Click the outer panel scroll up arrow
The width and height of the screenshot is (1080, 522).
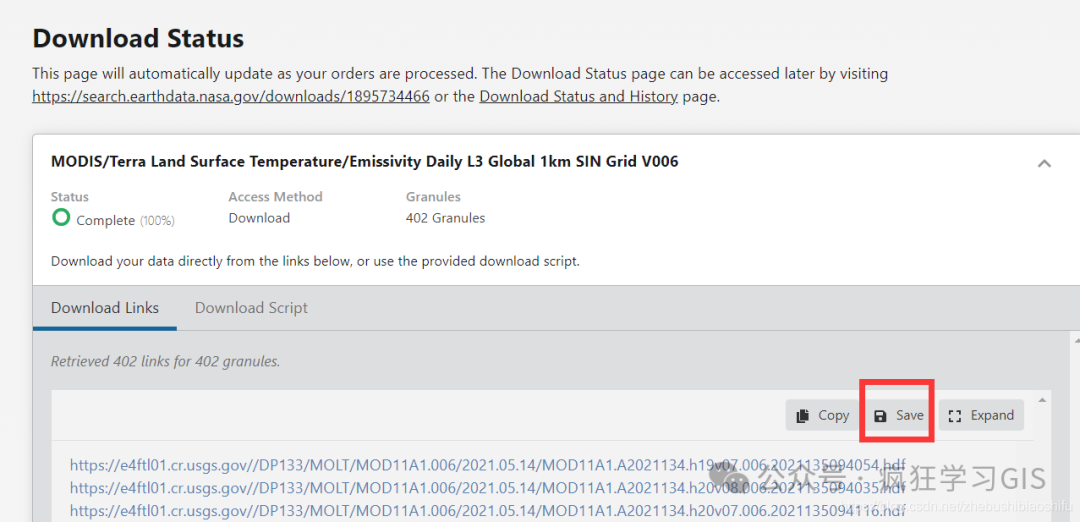tap(1075, 338)
